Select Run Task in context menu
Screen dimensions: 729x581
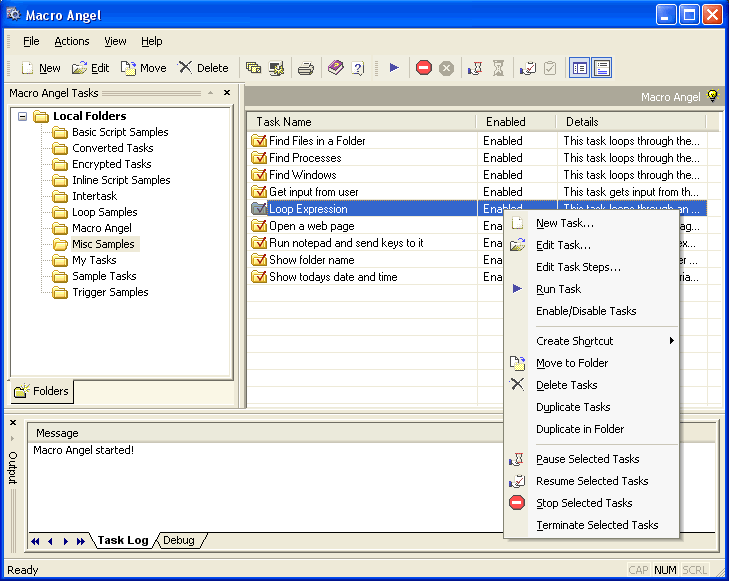591,289
